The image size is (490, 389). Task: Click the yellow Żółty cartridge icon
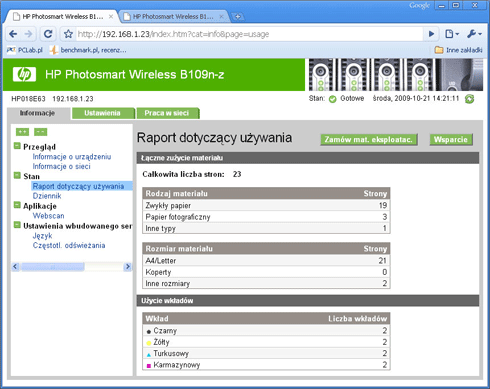click(x=149, y=343)
